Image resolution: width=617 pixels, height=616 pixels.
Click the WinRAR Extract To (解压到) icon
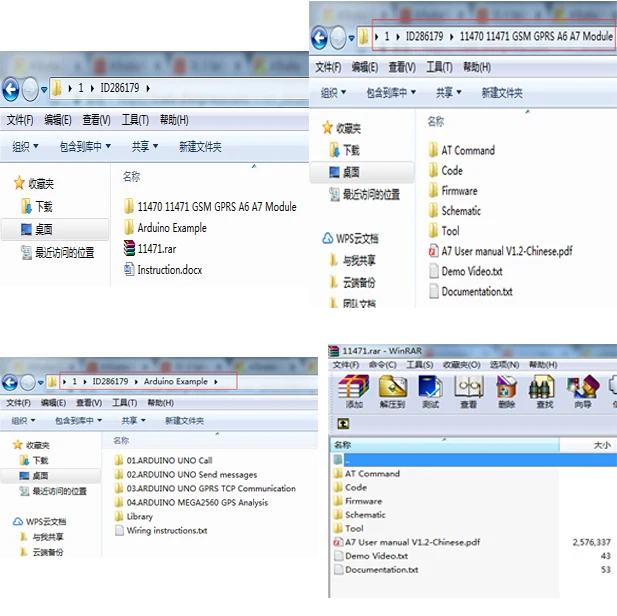392,391
